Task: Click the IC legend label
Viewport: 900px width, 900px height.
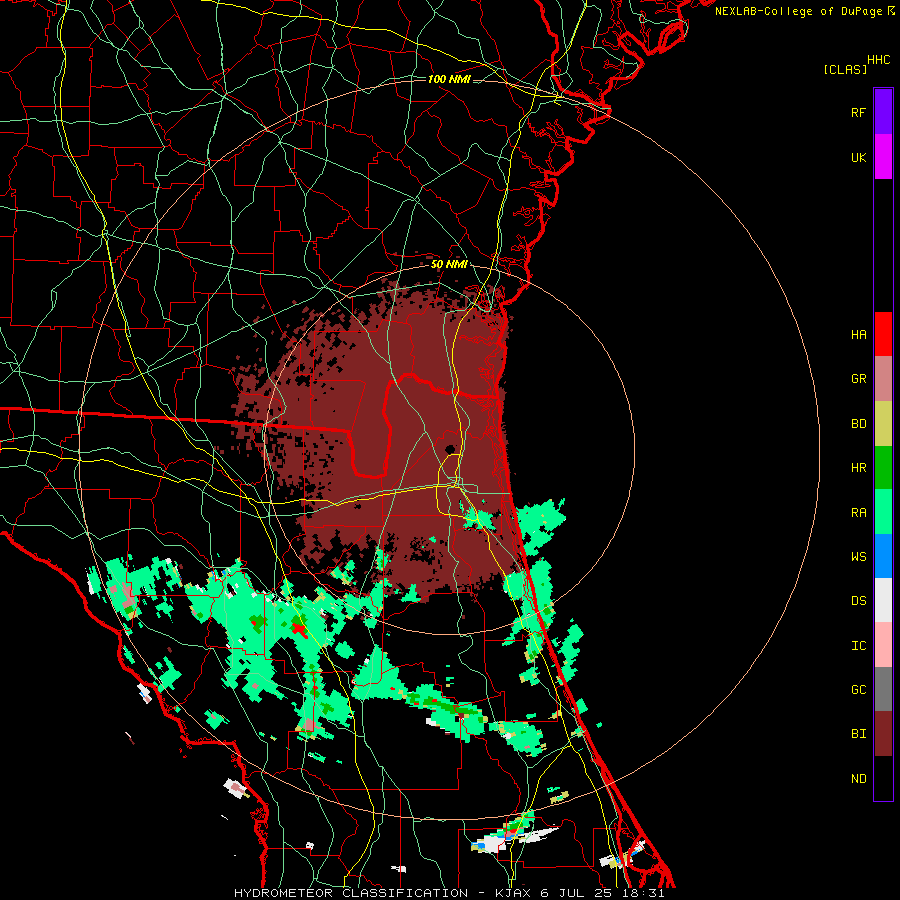Action: click(858, 645)
